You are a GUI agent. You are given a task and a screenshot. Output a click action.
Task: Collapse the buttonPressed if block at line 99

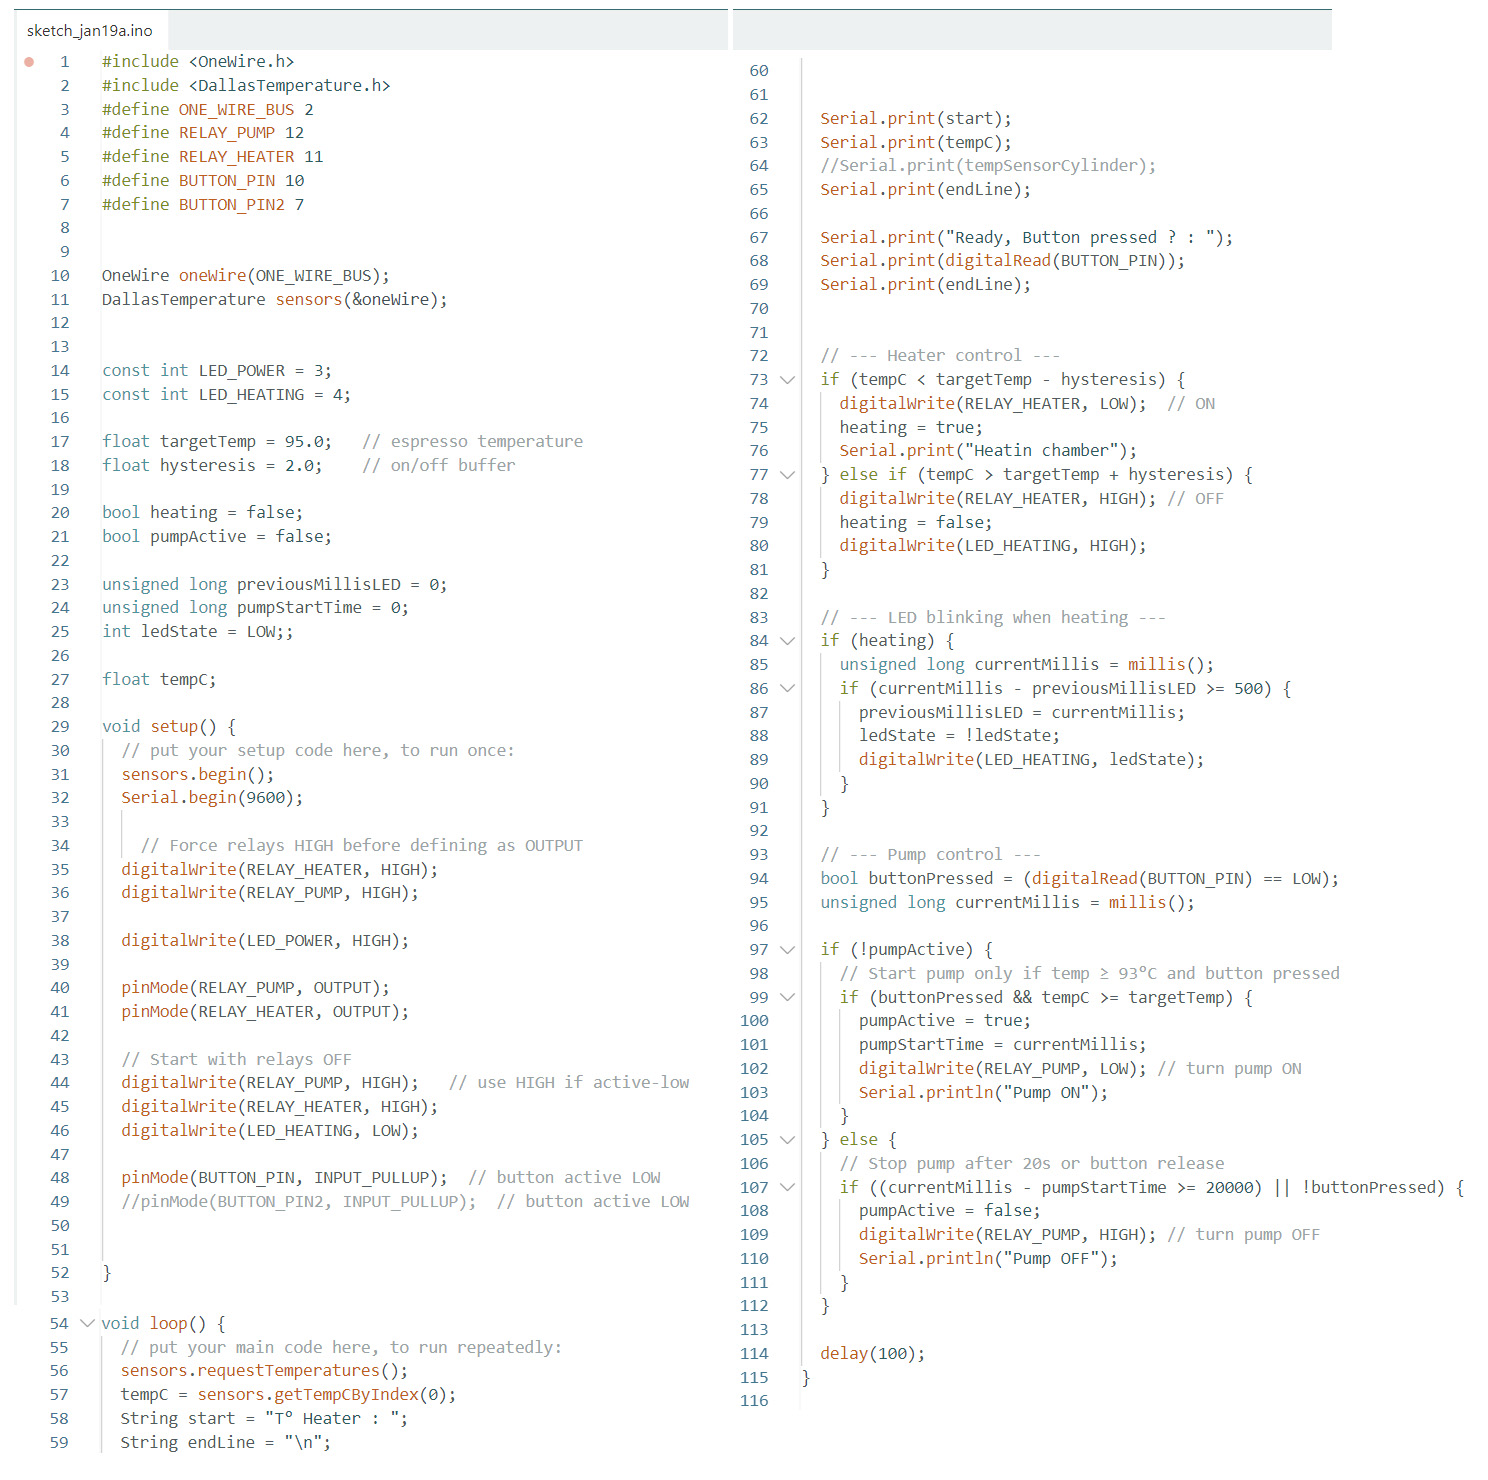point(787,998)
